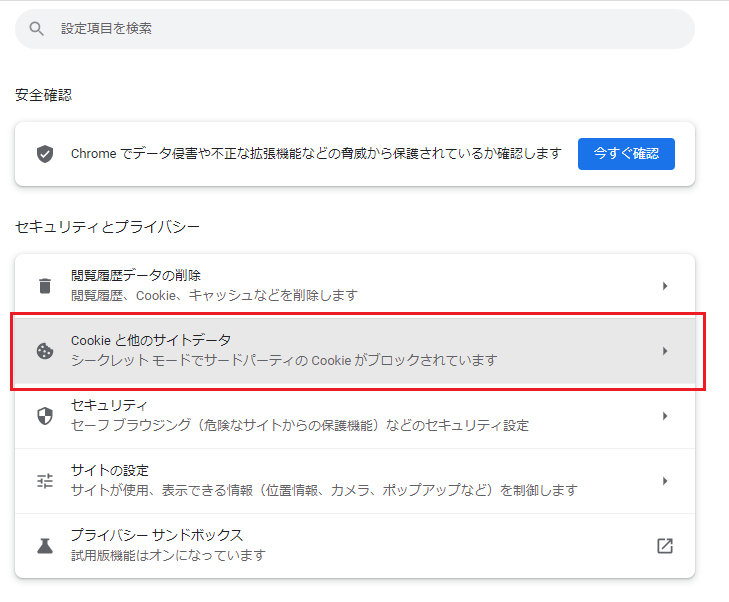The image size is (729, 602).
Task: Open サイトの設定 row
Action: [x=355, y=481]
